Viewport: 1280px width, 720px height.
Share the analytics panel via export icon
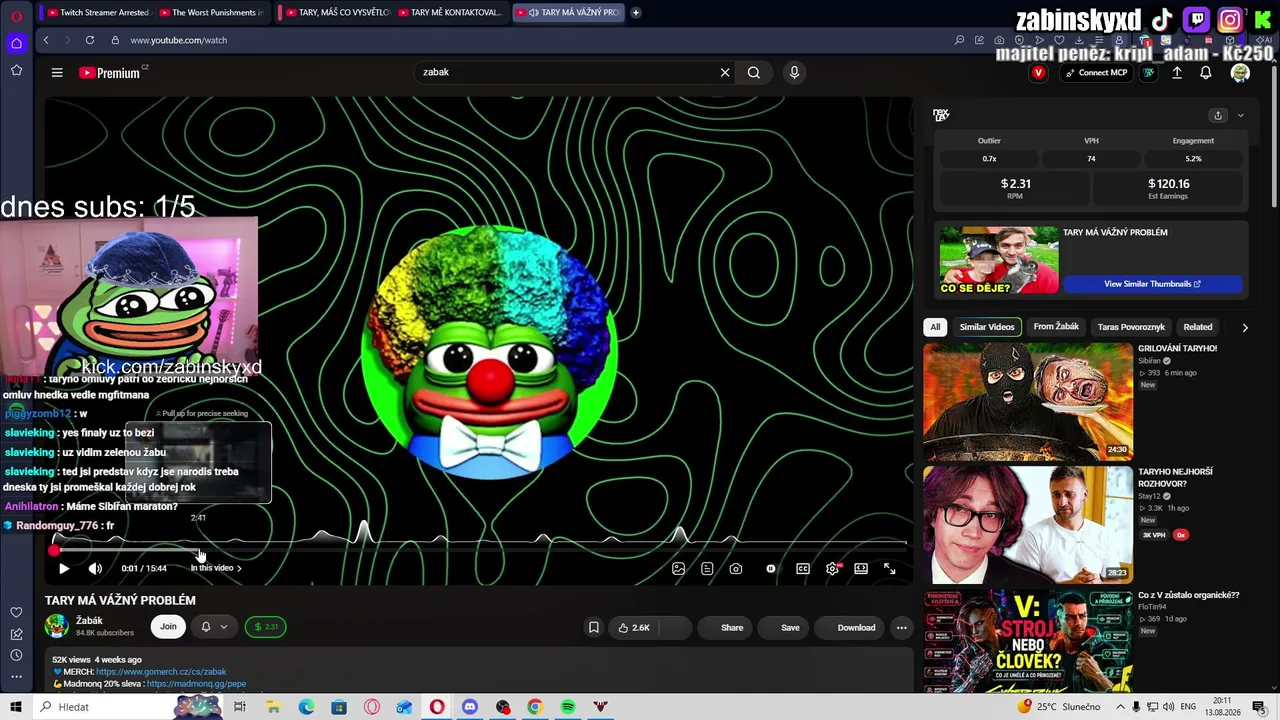(1218, 115)
